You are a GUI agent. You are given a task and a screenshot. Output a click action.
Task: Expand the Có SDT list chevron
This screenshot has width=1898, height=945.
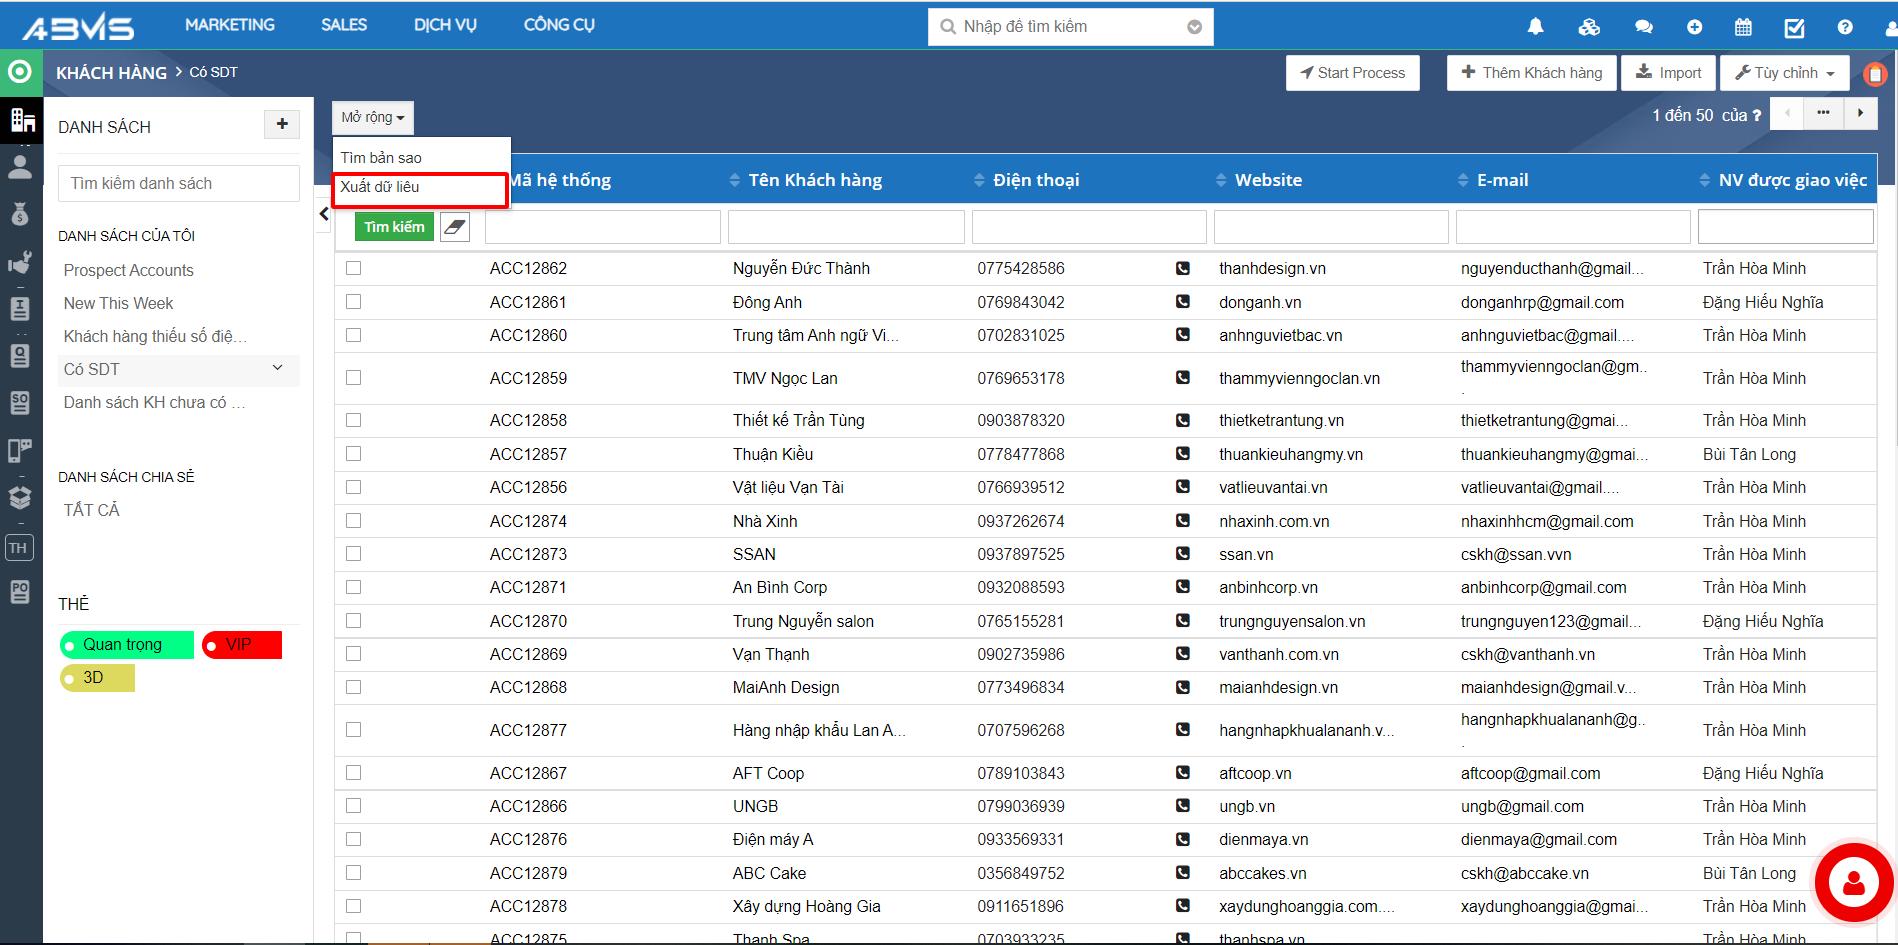coord(278,368)
